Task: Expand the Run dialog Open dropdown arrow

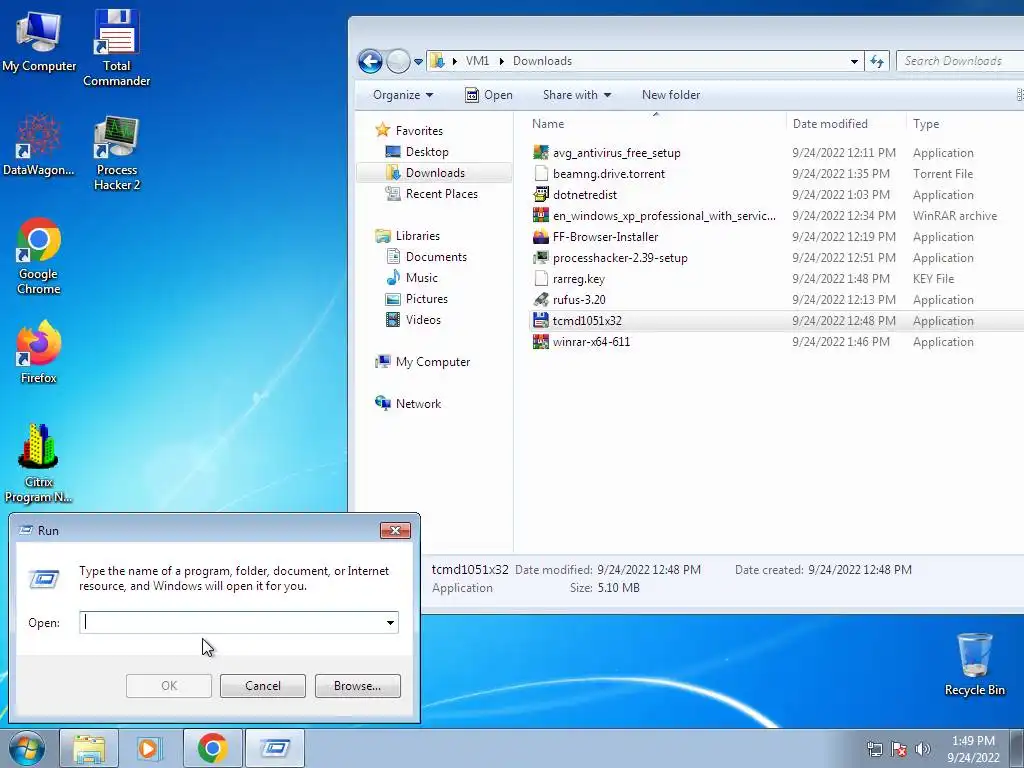Action: point(391,622)
